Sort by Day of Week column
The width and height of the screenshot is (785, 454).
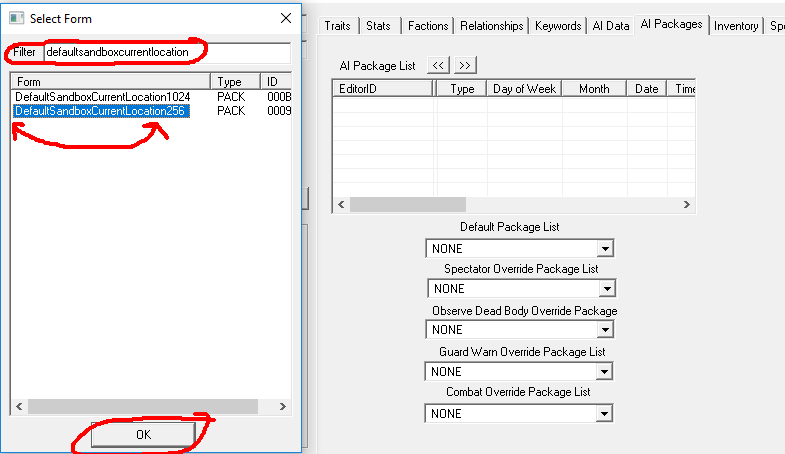pyautogui.click(x=524, y=89)
